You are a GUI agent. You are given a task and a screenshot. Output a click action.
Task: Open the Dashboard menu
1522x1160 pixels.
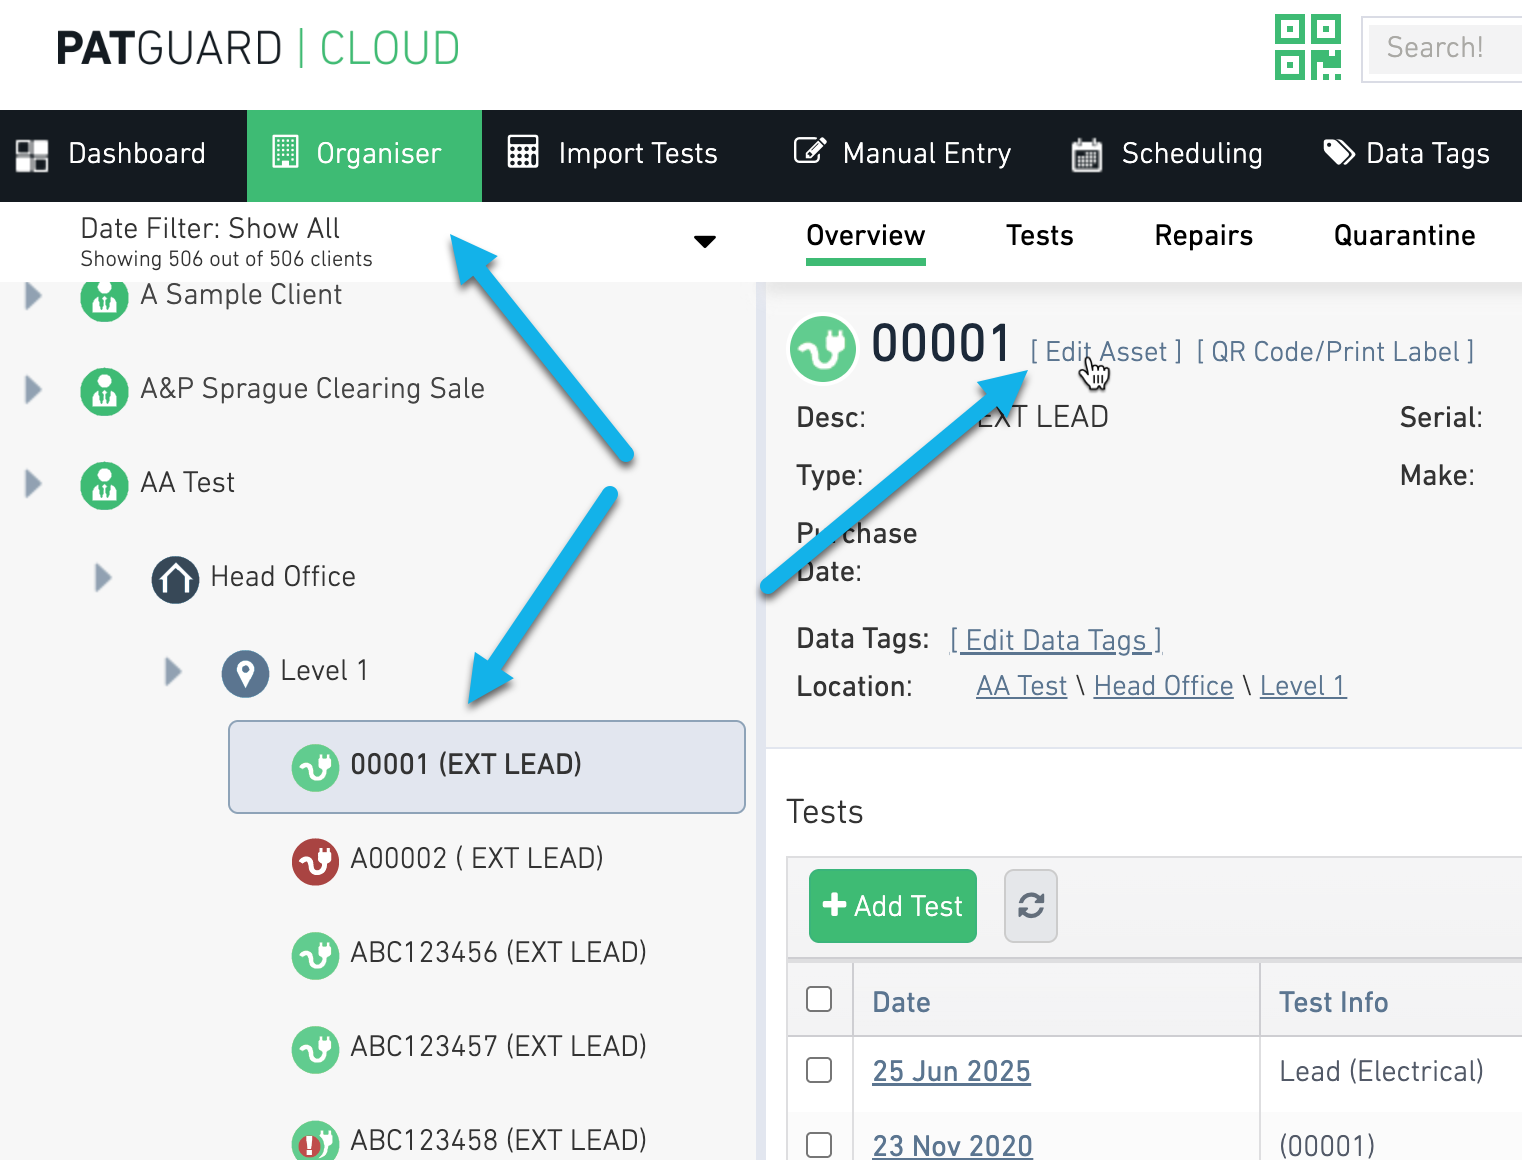123,155
